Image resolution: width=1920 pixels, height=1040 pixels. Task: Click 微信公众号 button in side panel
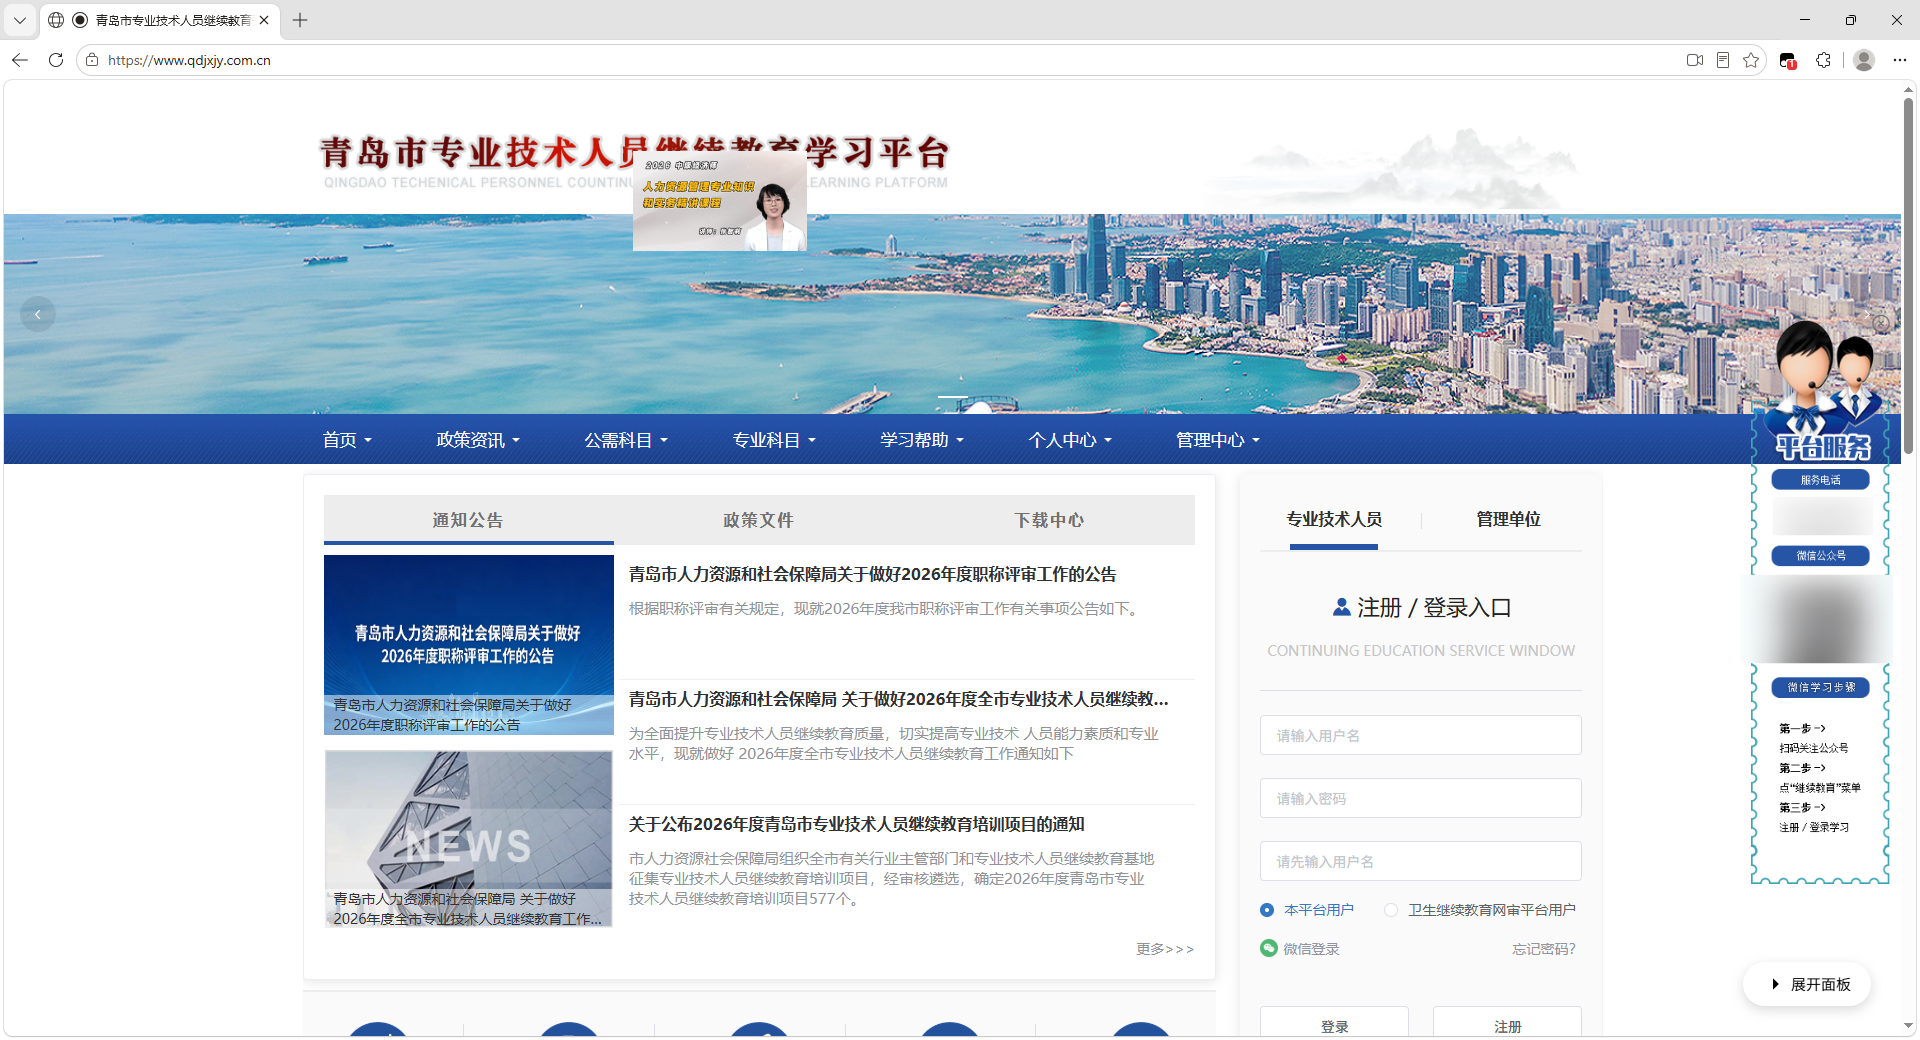(1820, 555)
